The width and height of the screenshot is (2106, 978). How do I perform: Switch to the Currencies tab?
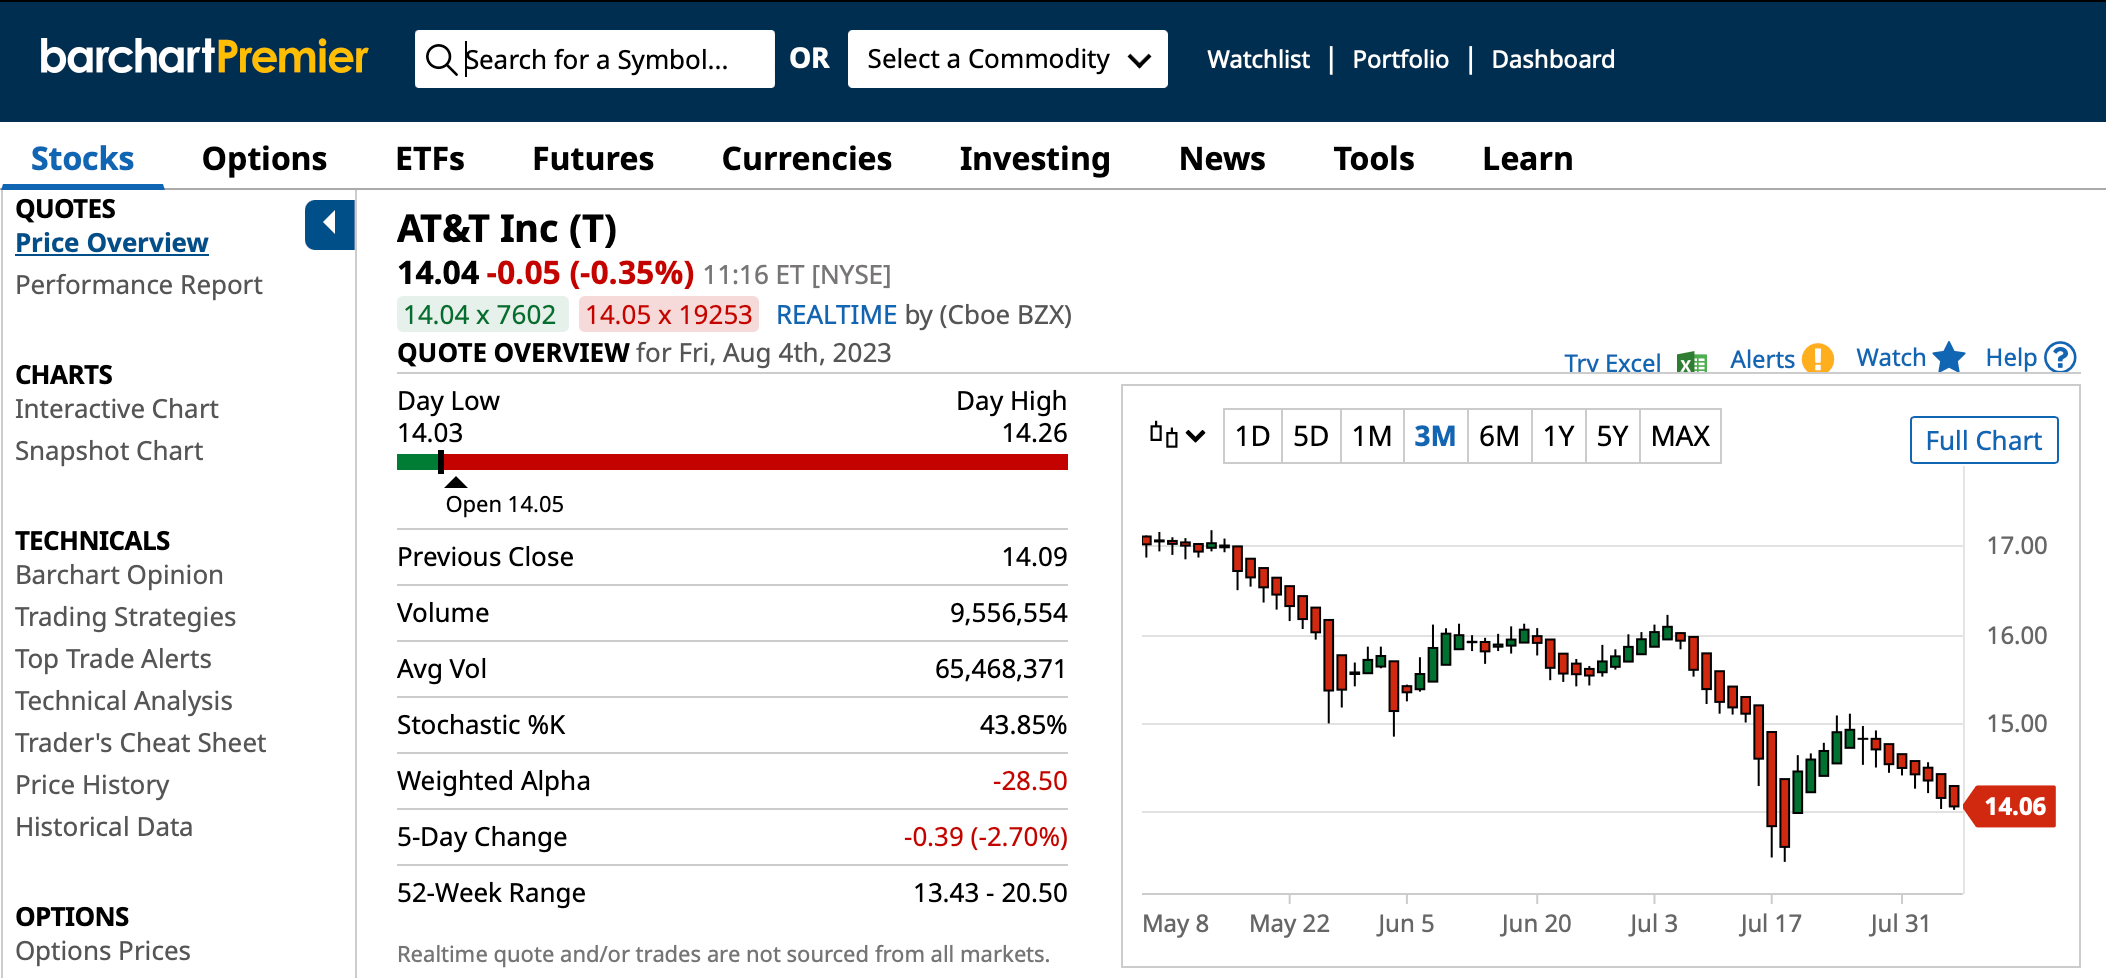tap(807, 158)
